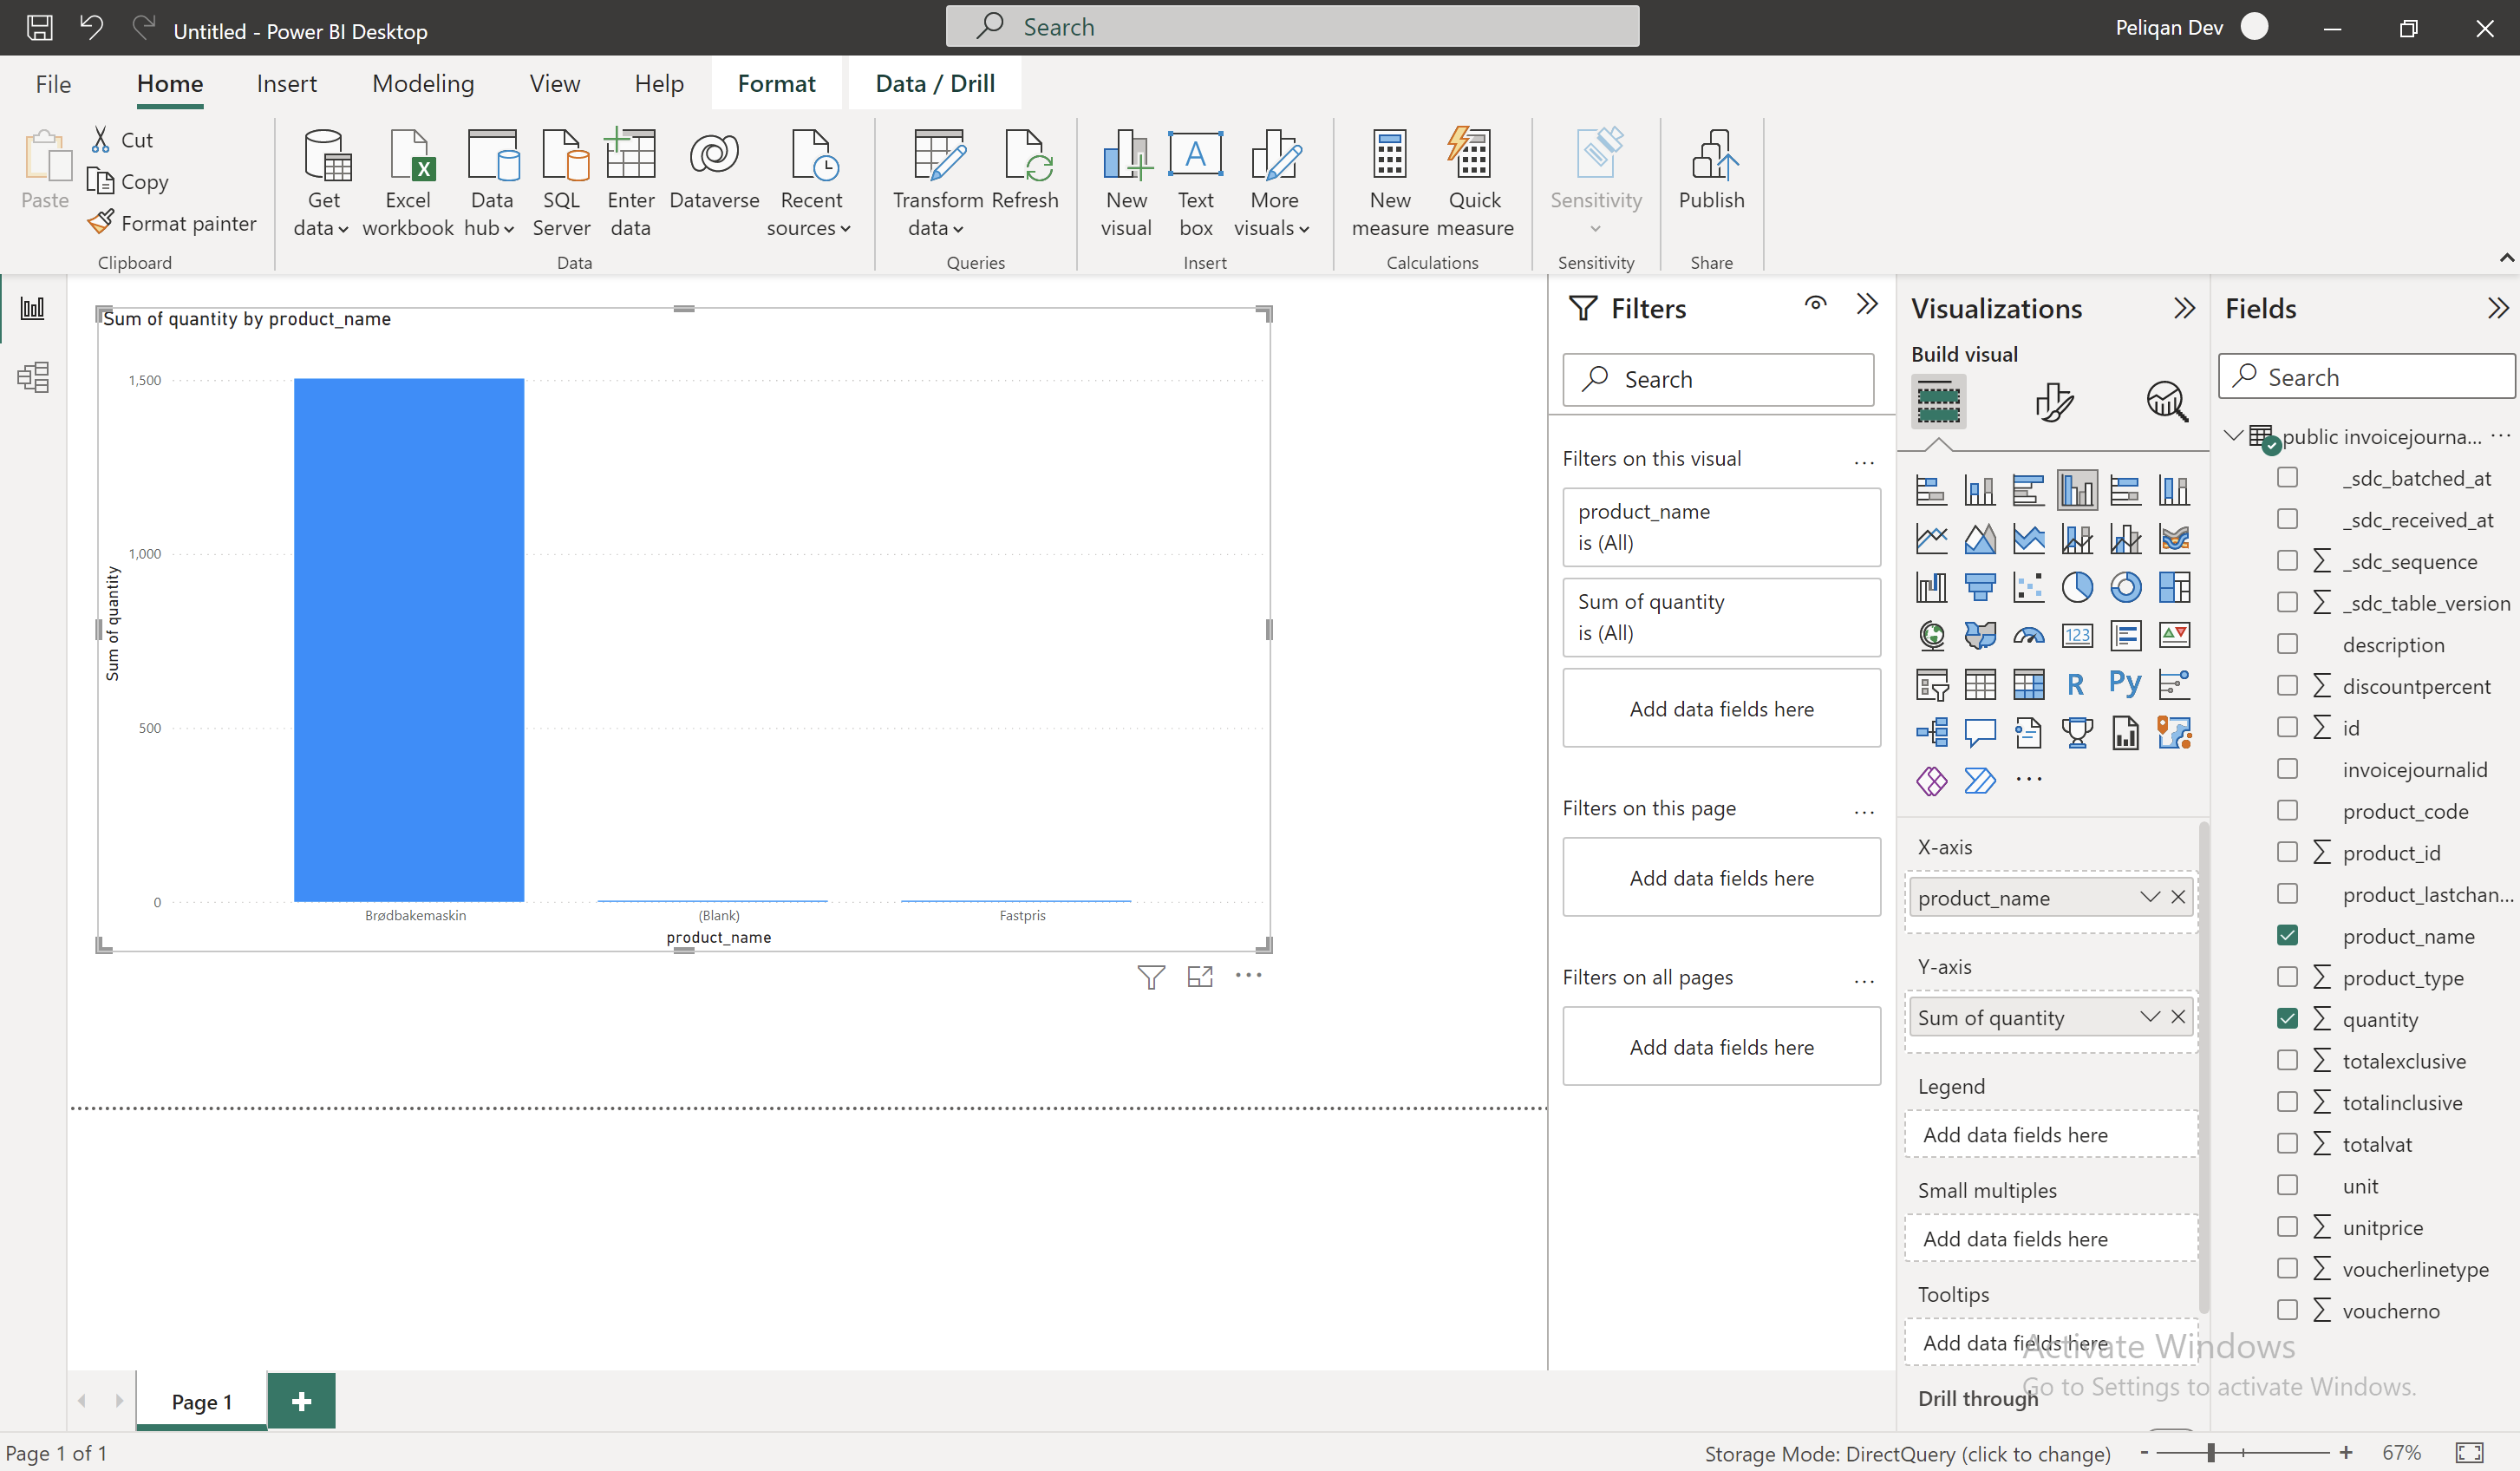Image resolution: width=2520 pixels, height=1471 pixels.
Task: Click the Publish ribbon icon
Action: [x=1711, y=170]
